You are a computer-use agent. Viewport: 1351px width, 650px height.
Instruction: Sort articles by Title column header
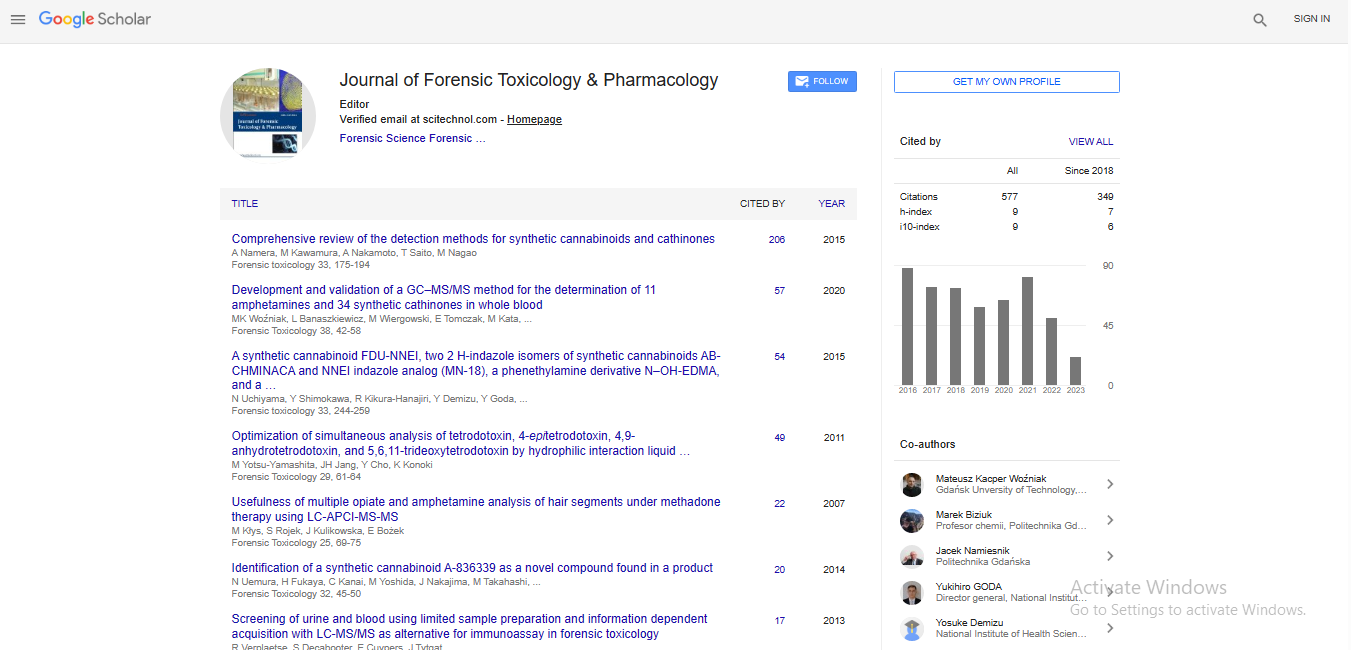click(x=245, y=204)
